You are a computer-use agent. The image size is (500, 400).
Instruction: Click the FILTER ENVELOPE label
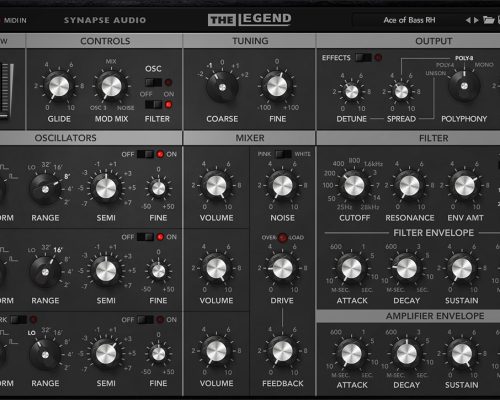click(x=434, y=233)
